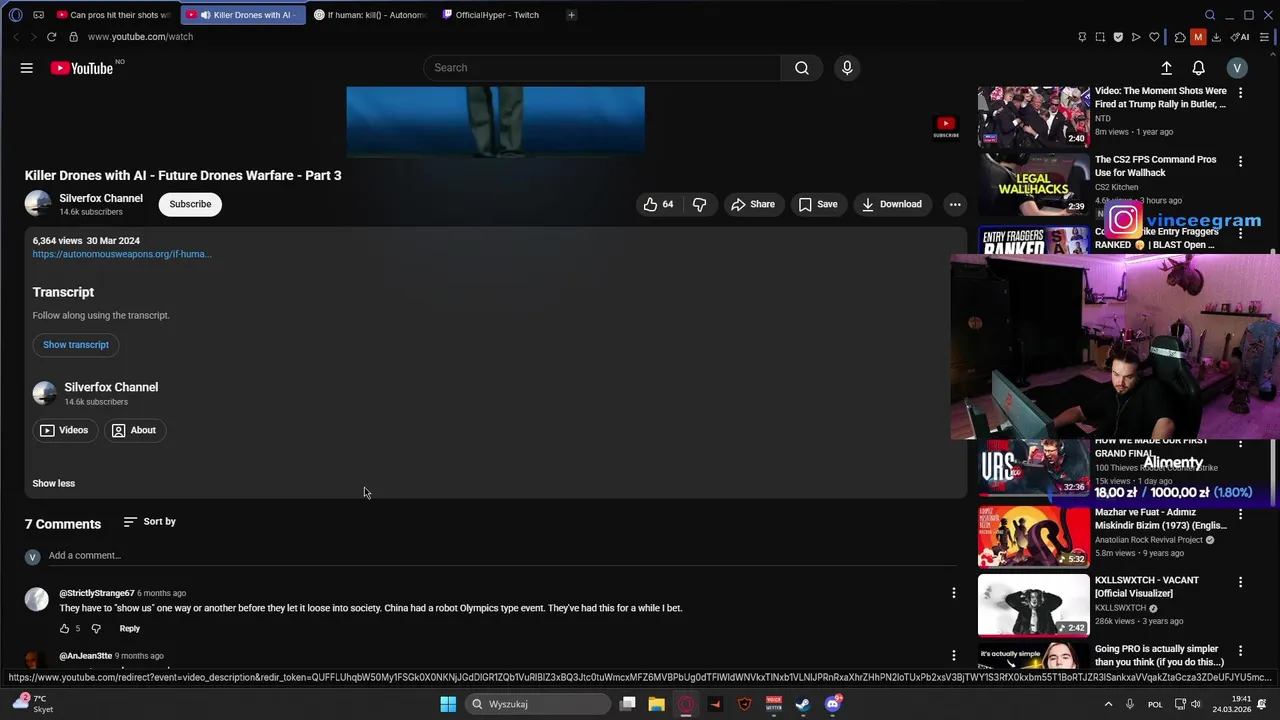
Task: Switch to 'Can pros hit their shots' tab
Action: (x=114, y=15)
